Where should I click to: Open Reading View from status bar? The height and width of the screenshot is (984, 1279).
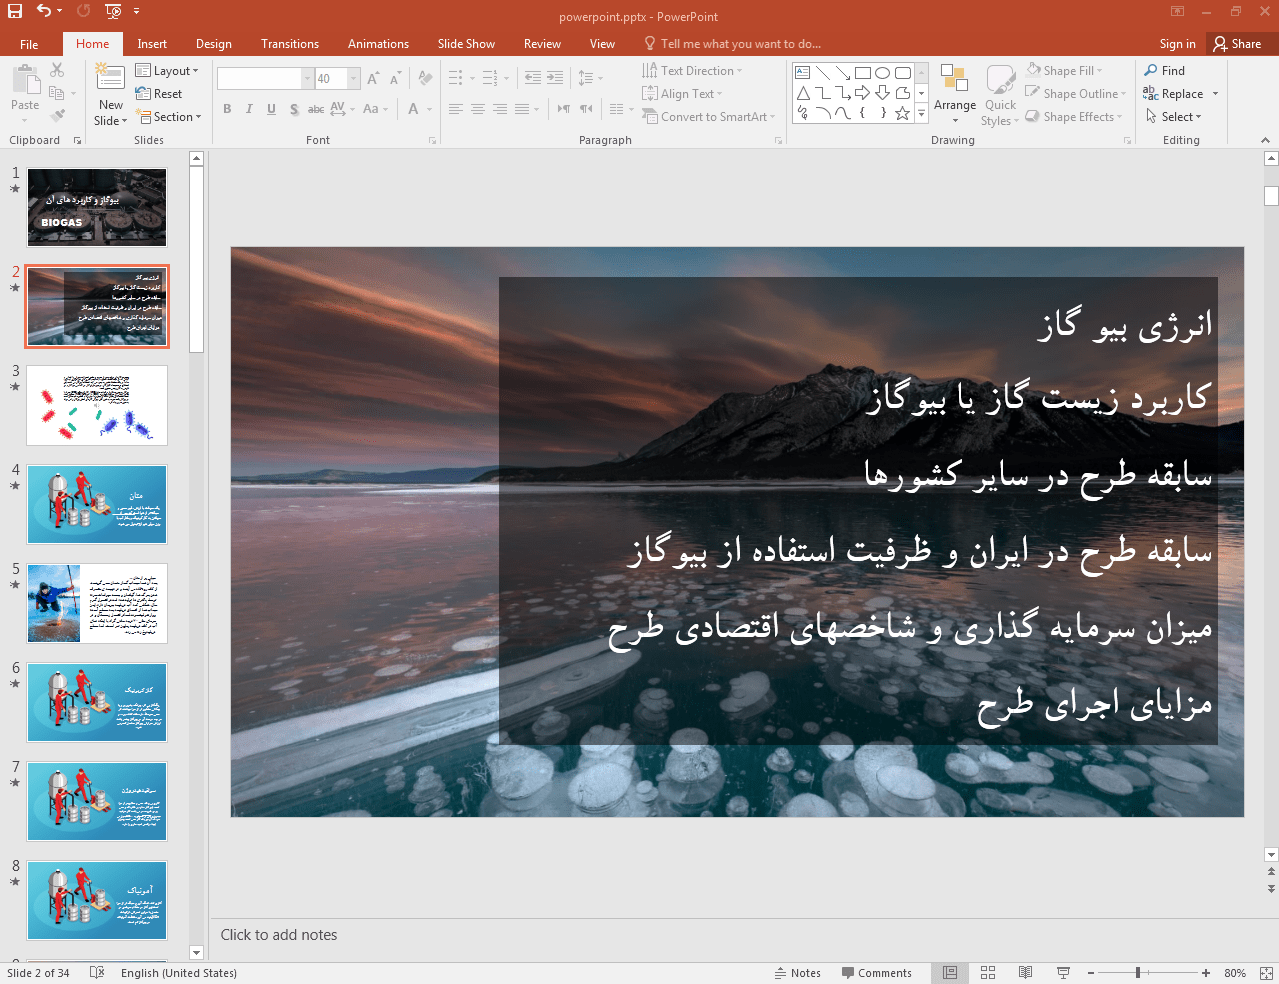point(1025,973)
